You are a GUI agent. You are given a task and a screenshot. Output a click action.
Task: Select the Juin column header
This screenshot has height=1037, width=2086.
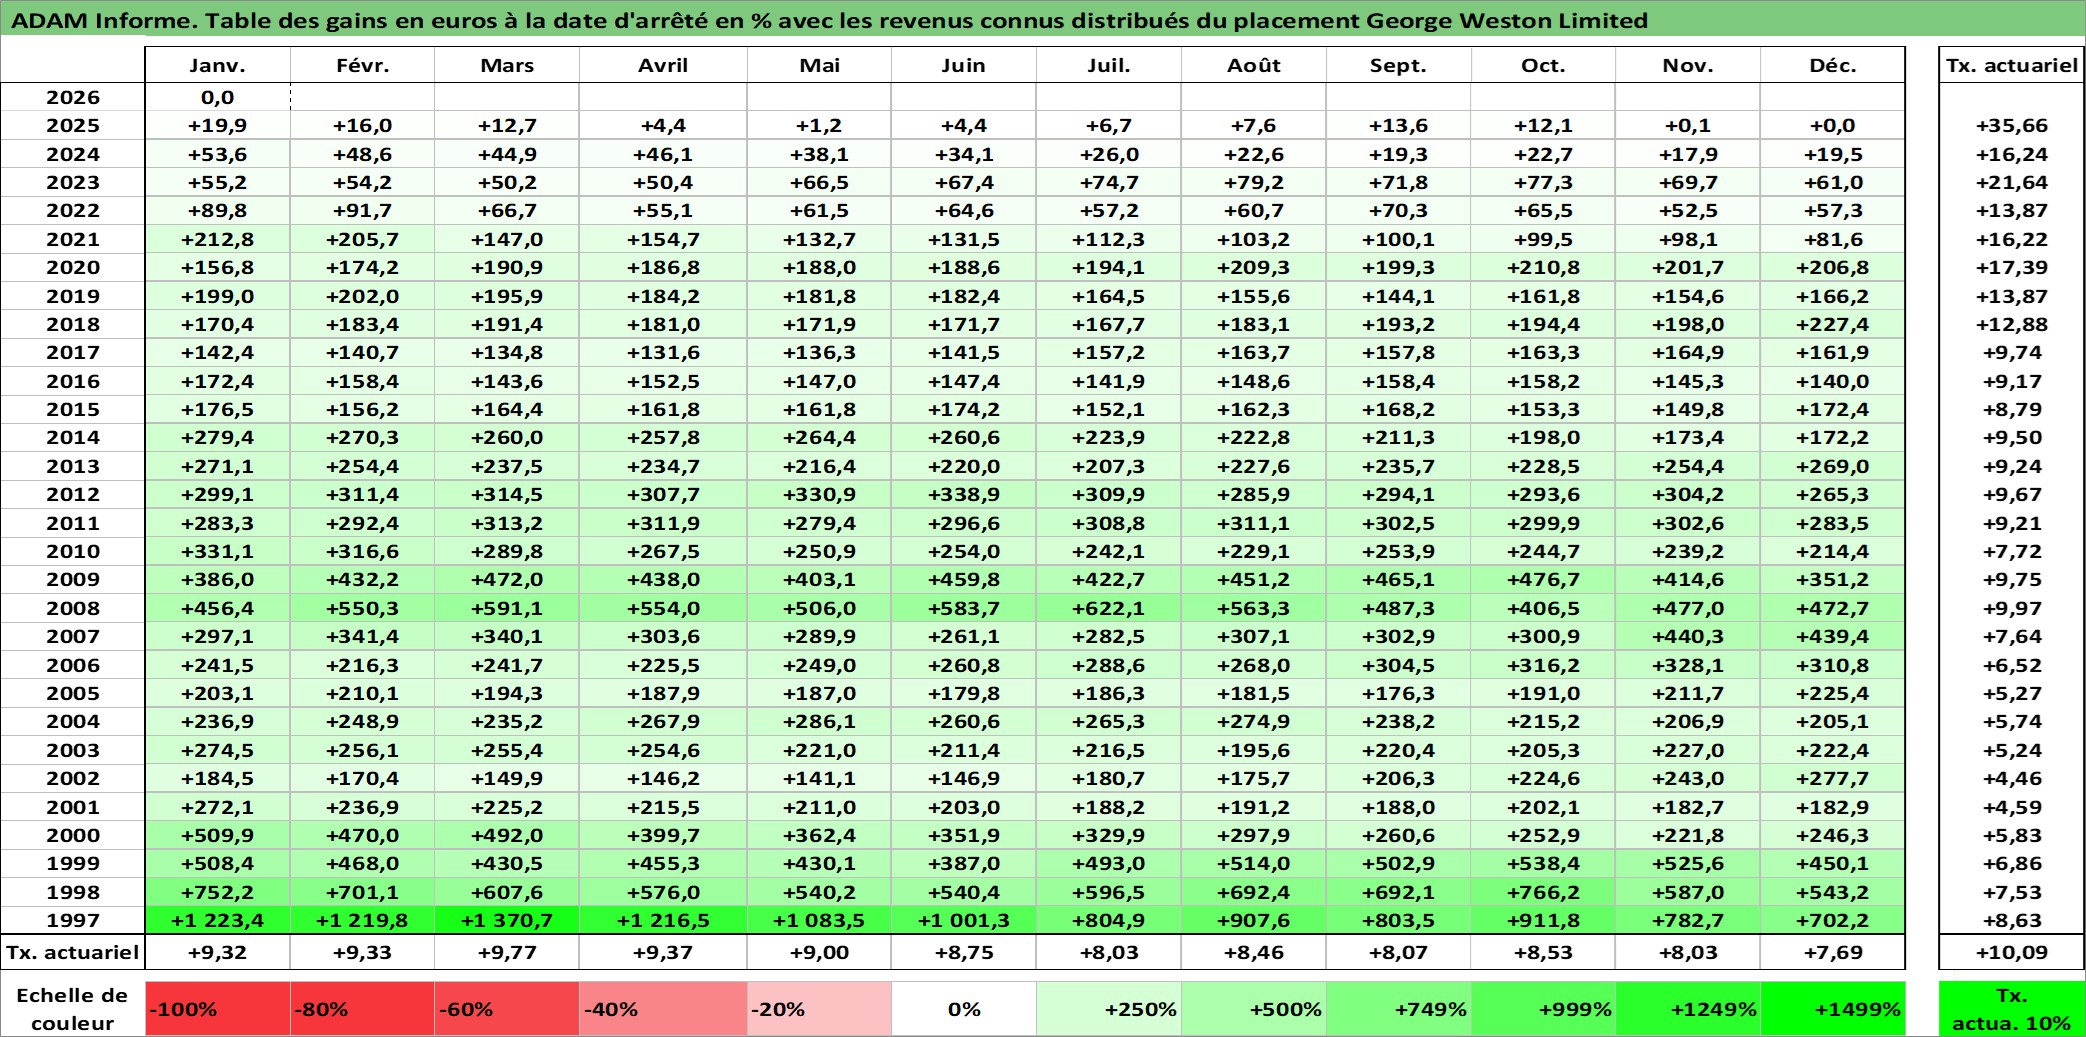(964, 65)
